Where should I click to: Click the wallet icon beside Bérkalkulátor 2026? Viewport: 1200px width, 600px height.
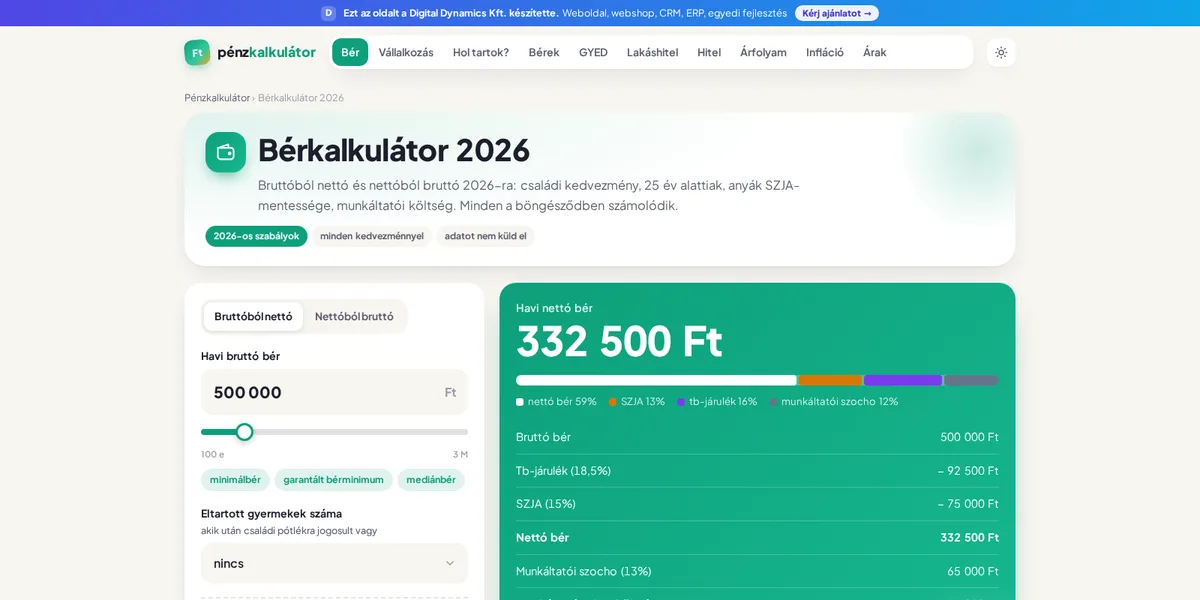click(x=226, y=152)
